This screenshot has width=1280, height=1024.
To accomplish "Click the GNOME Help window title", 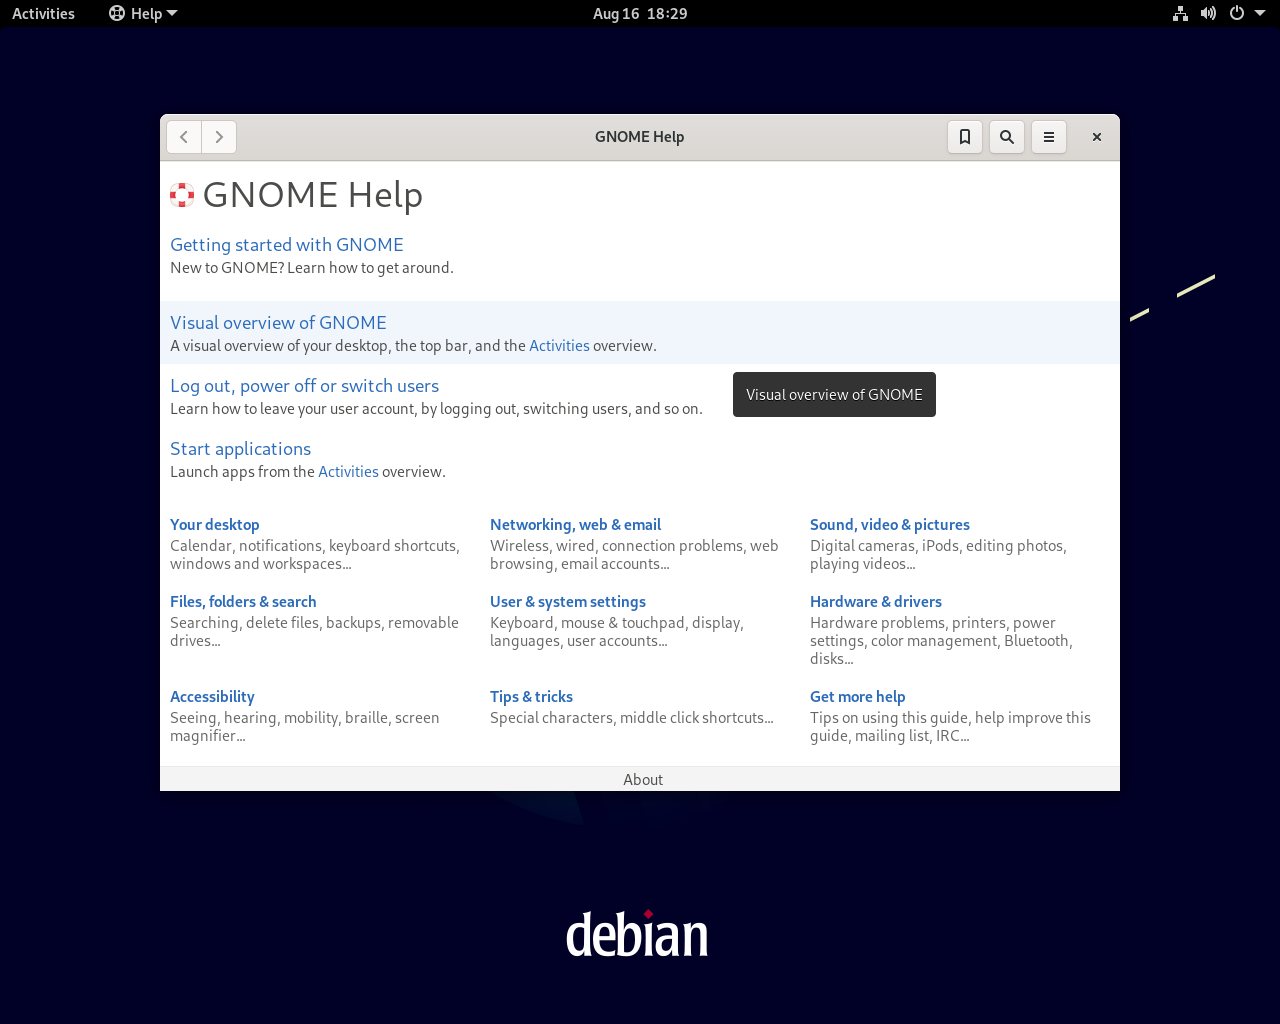I will 640,137.
